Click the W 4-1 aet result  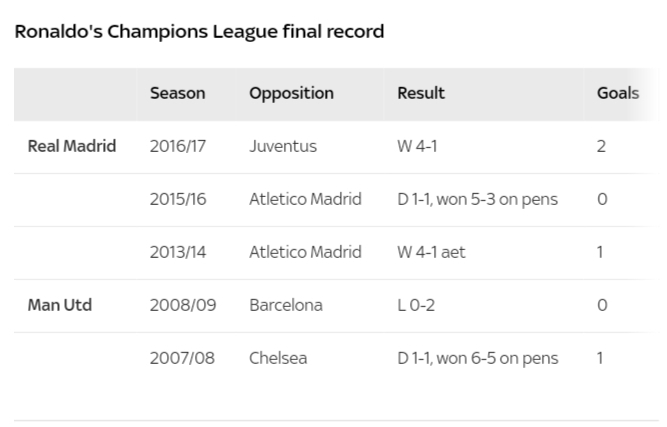(431, 252)
